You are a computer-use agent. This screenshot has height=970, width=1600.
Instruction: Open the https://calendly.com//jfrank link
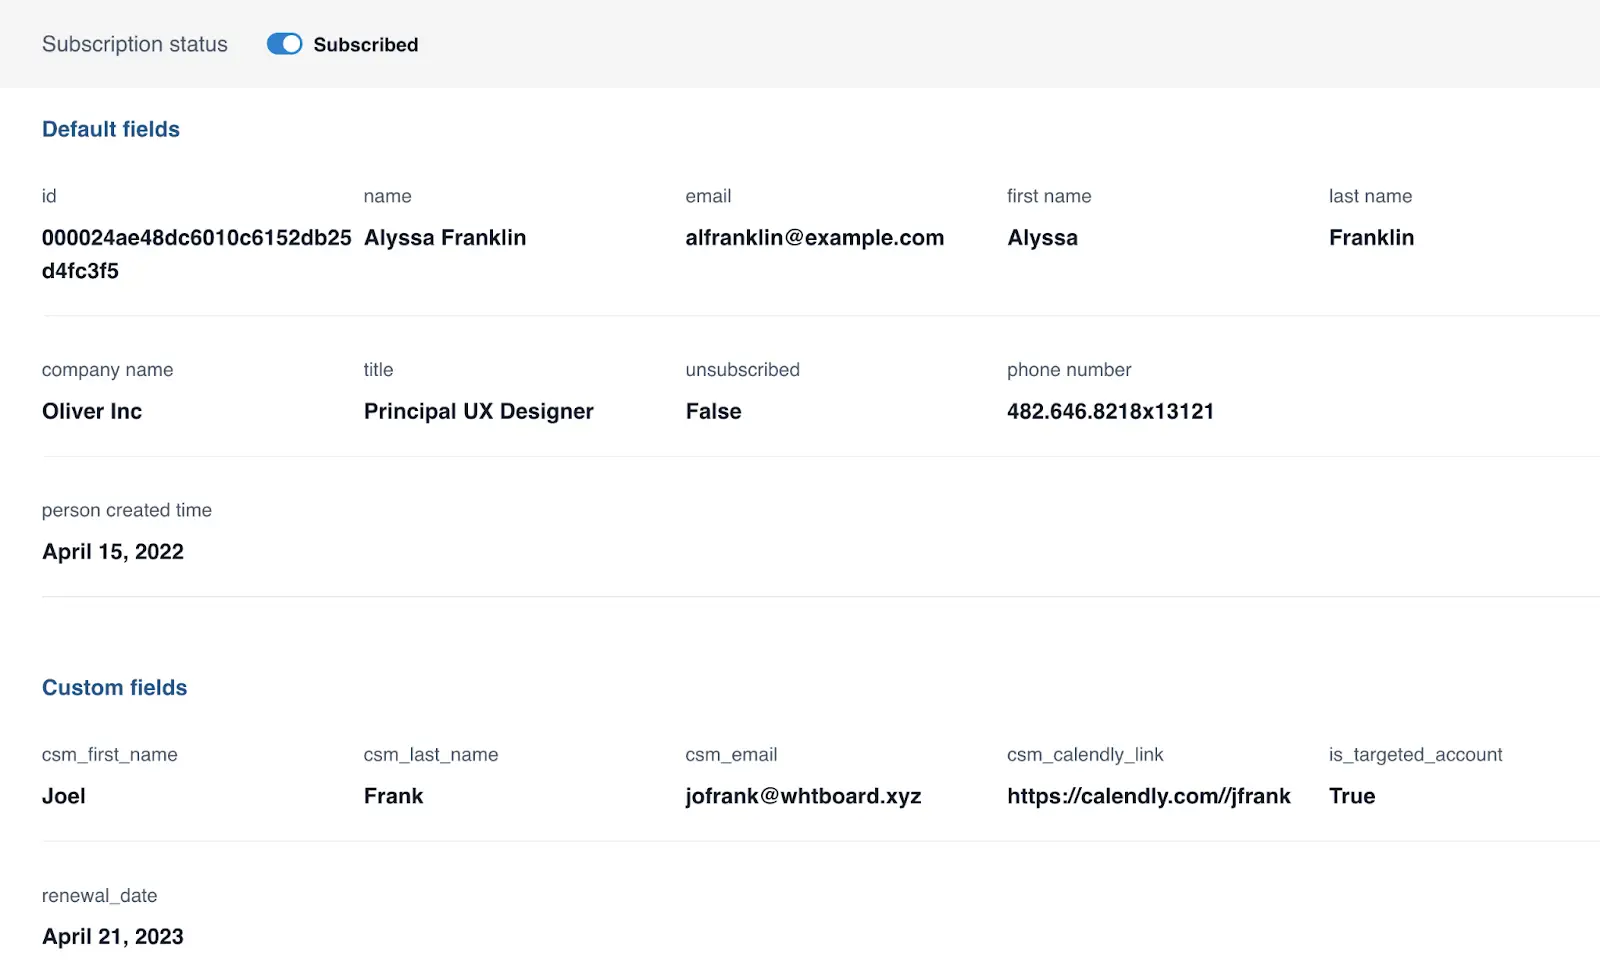(1148, 796)
